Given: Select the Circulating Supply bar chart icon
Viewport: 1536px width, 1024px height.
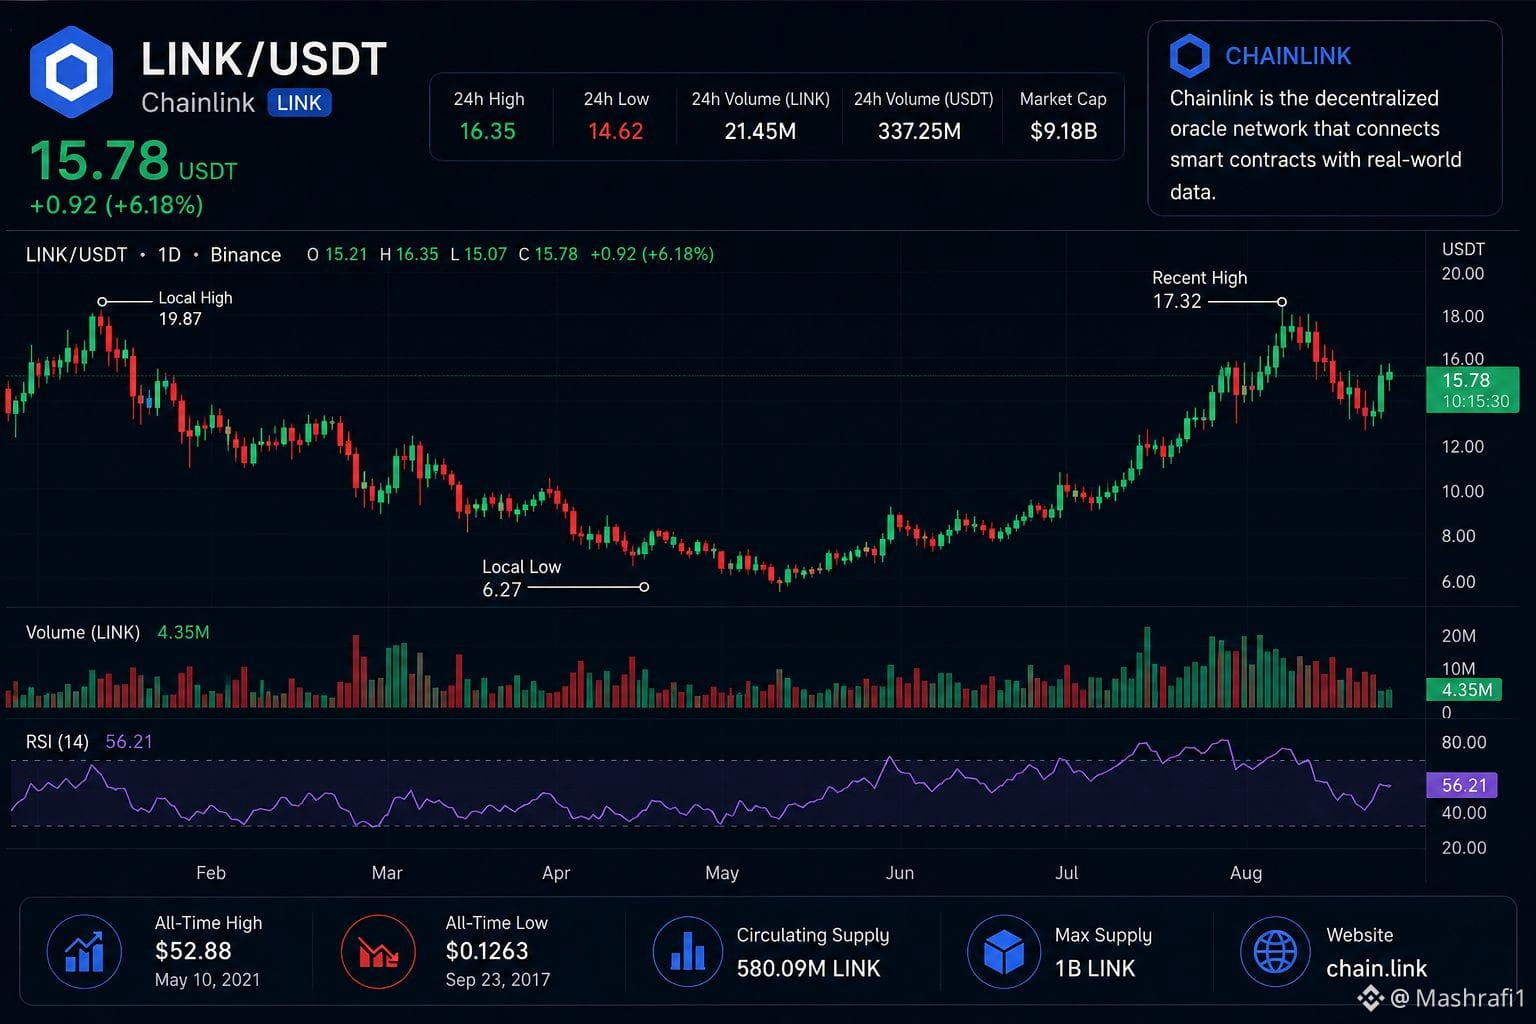Looking at the screenshot, I should 688,952.
